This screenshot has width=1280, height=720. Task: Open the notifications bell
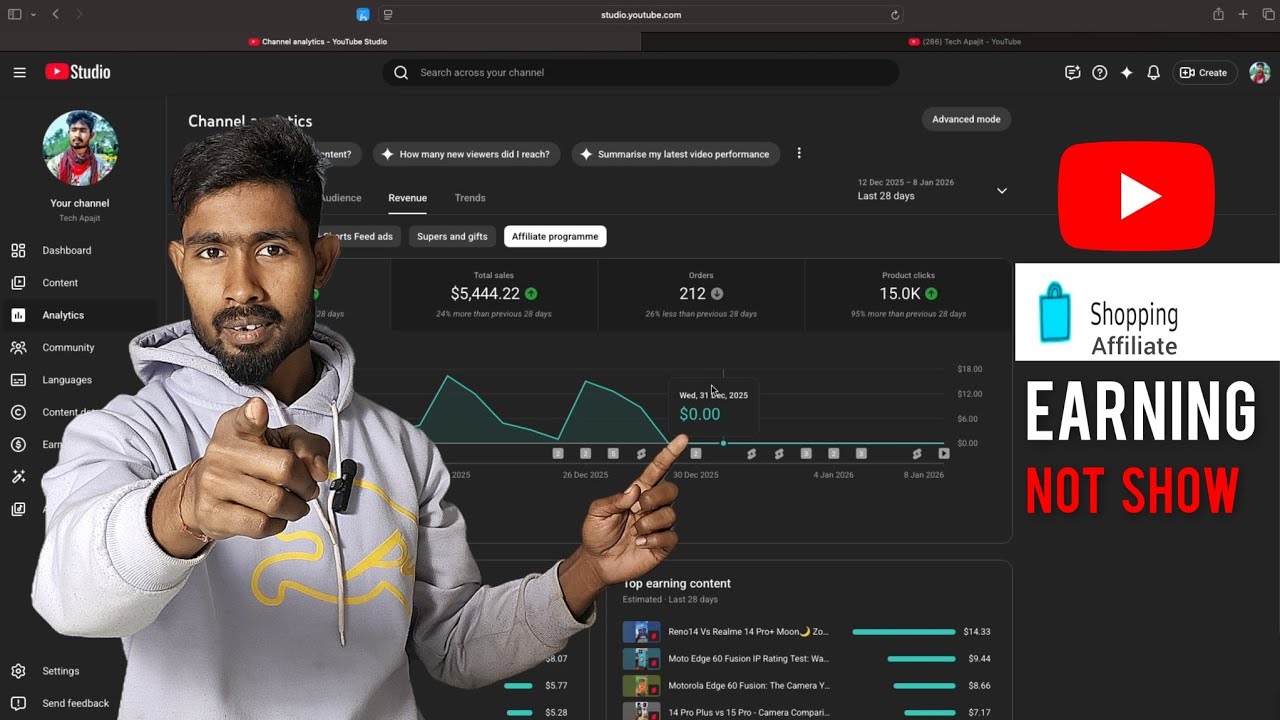(1153, 73)
